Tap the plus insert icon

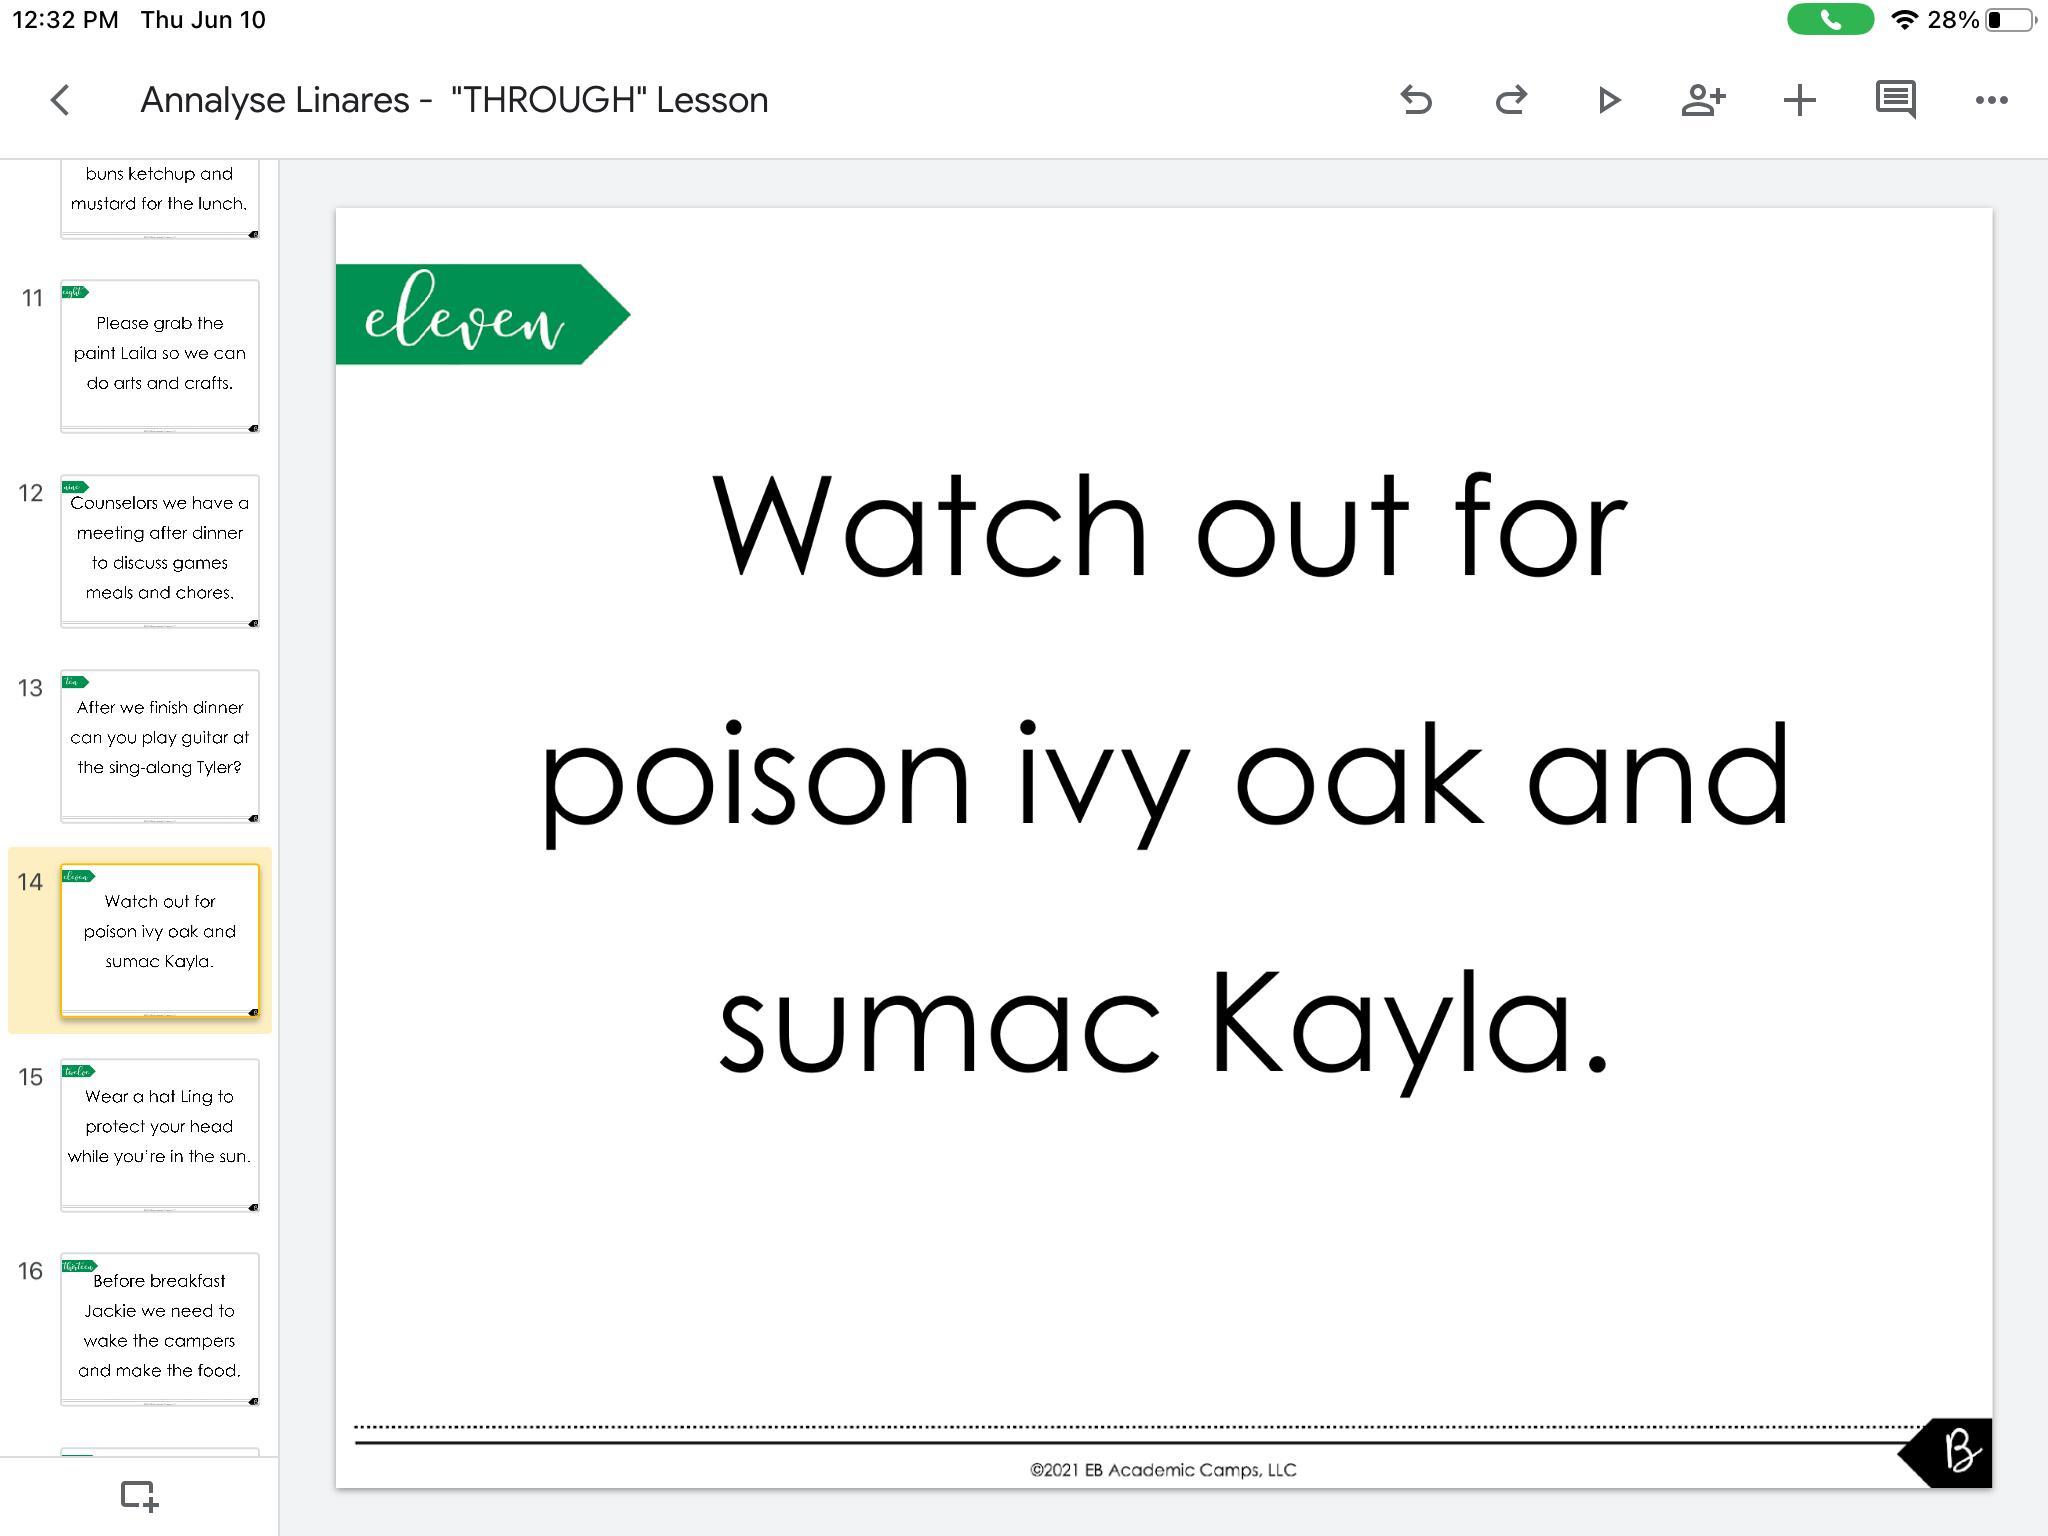pos(1799,100)
